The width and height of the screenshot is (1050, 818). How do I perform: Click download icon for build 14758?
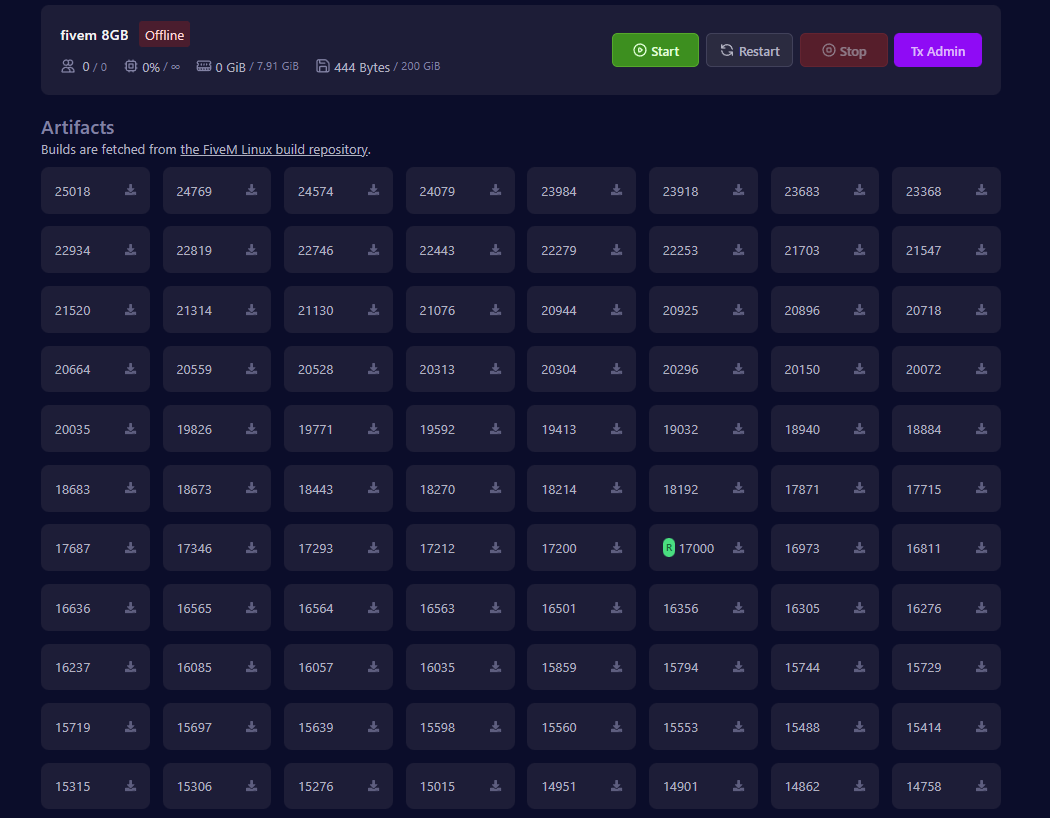981,786
